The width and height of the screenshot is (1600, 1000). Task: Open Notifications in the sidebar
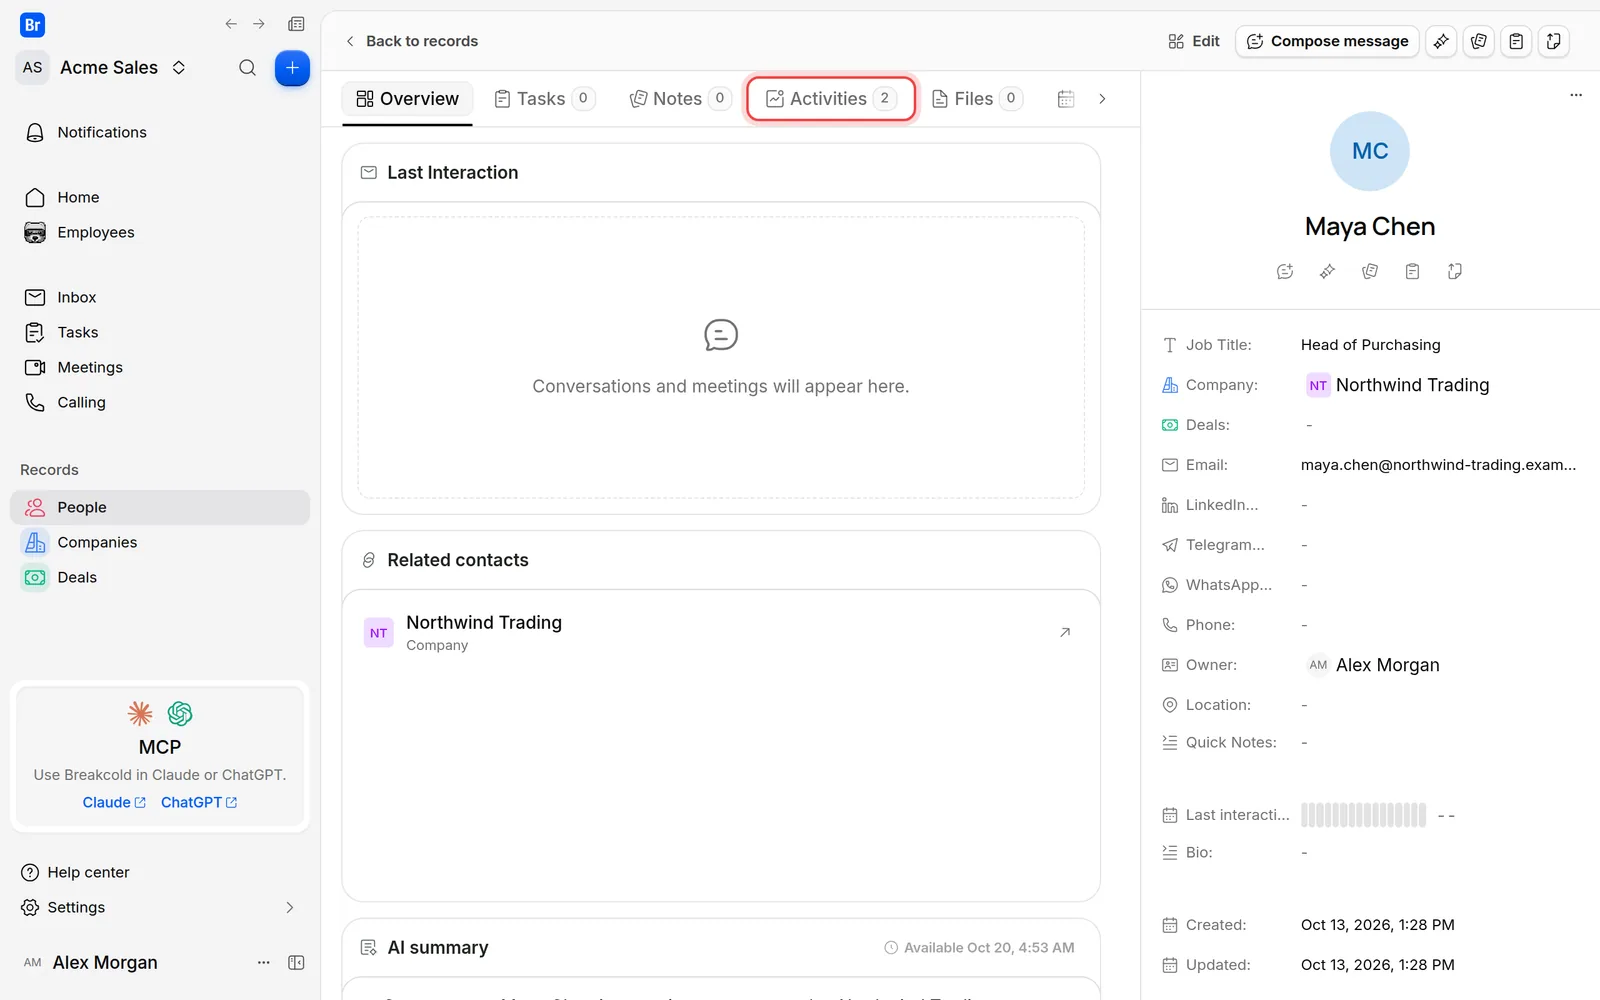point(160,132)
